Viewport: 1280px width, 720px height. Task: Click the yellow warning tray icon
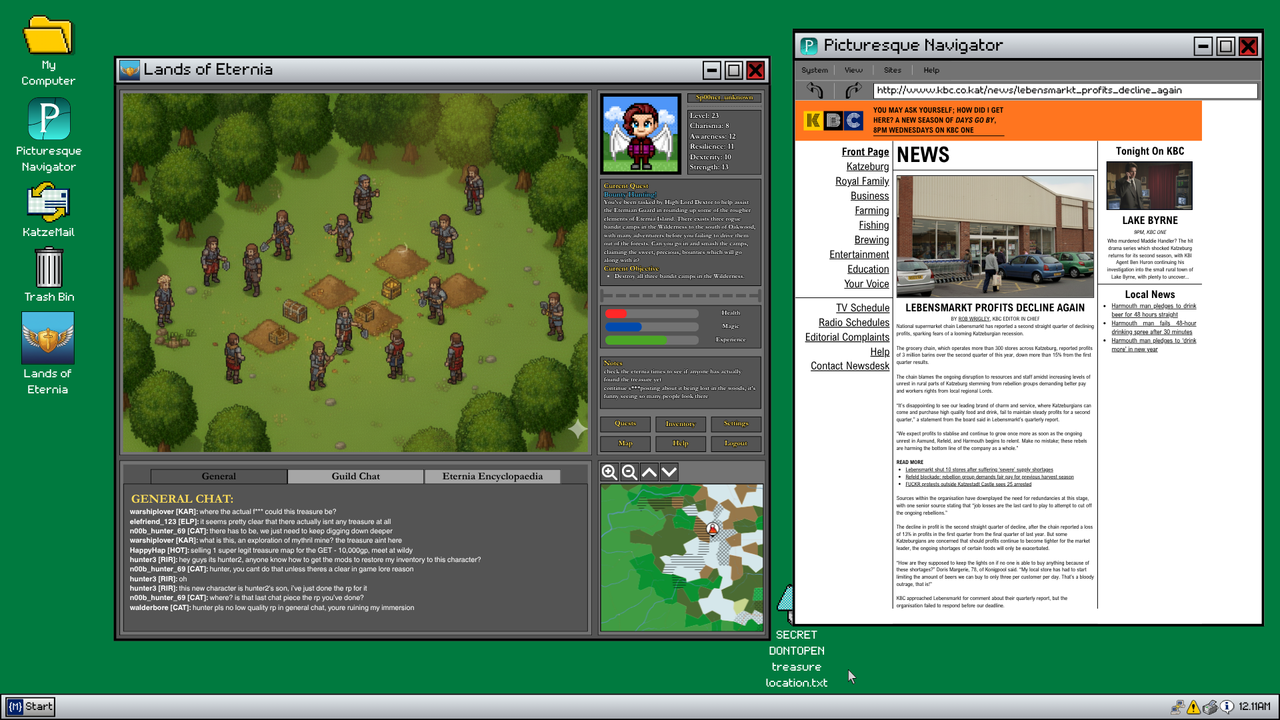point(1193,707)
